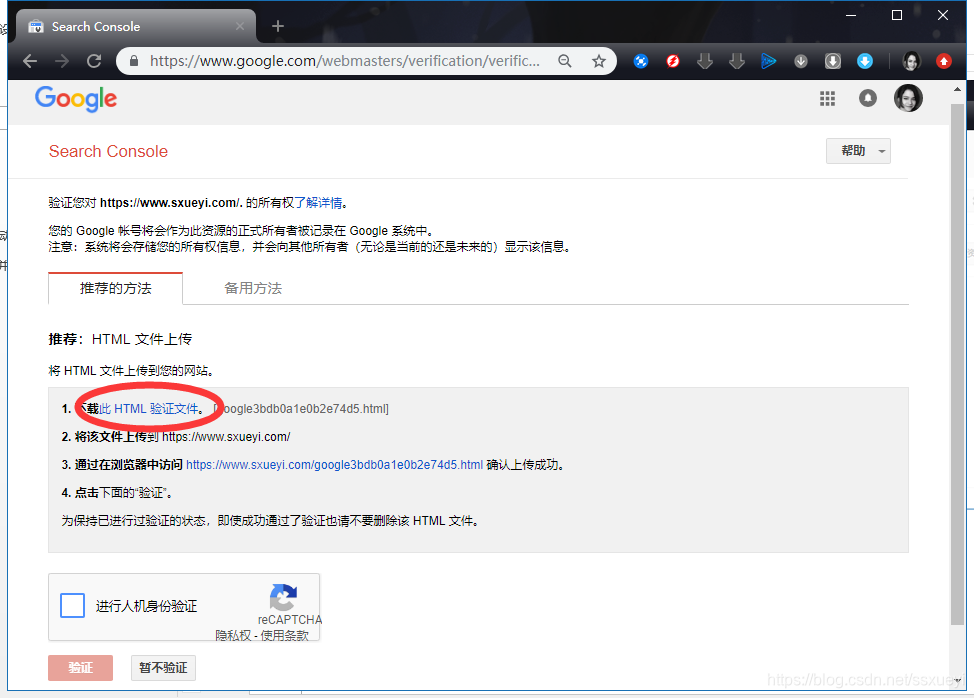Switch to the 备用方法 tab
The height and width of the screenshot is (698, 974).
(x=253, y=288)
